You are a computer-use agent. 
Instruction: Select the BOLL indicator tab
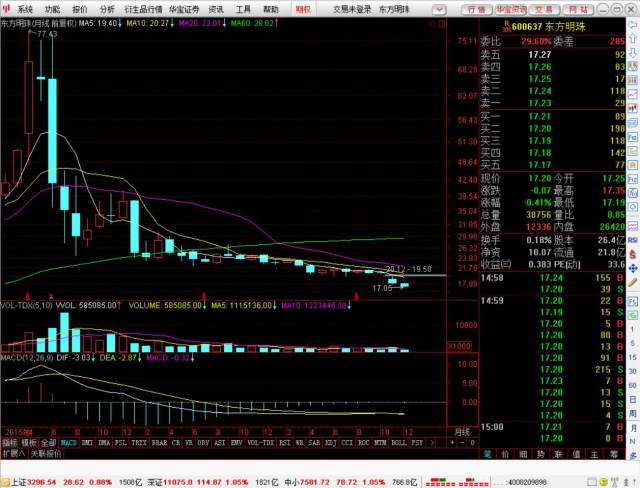click(x=398, y=443)
